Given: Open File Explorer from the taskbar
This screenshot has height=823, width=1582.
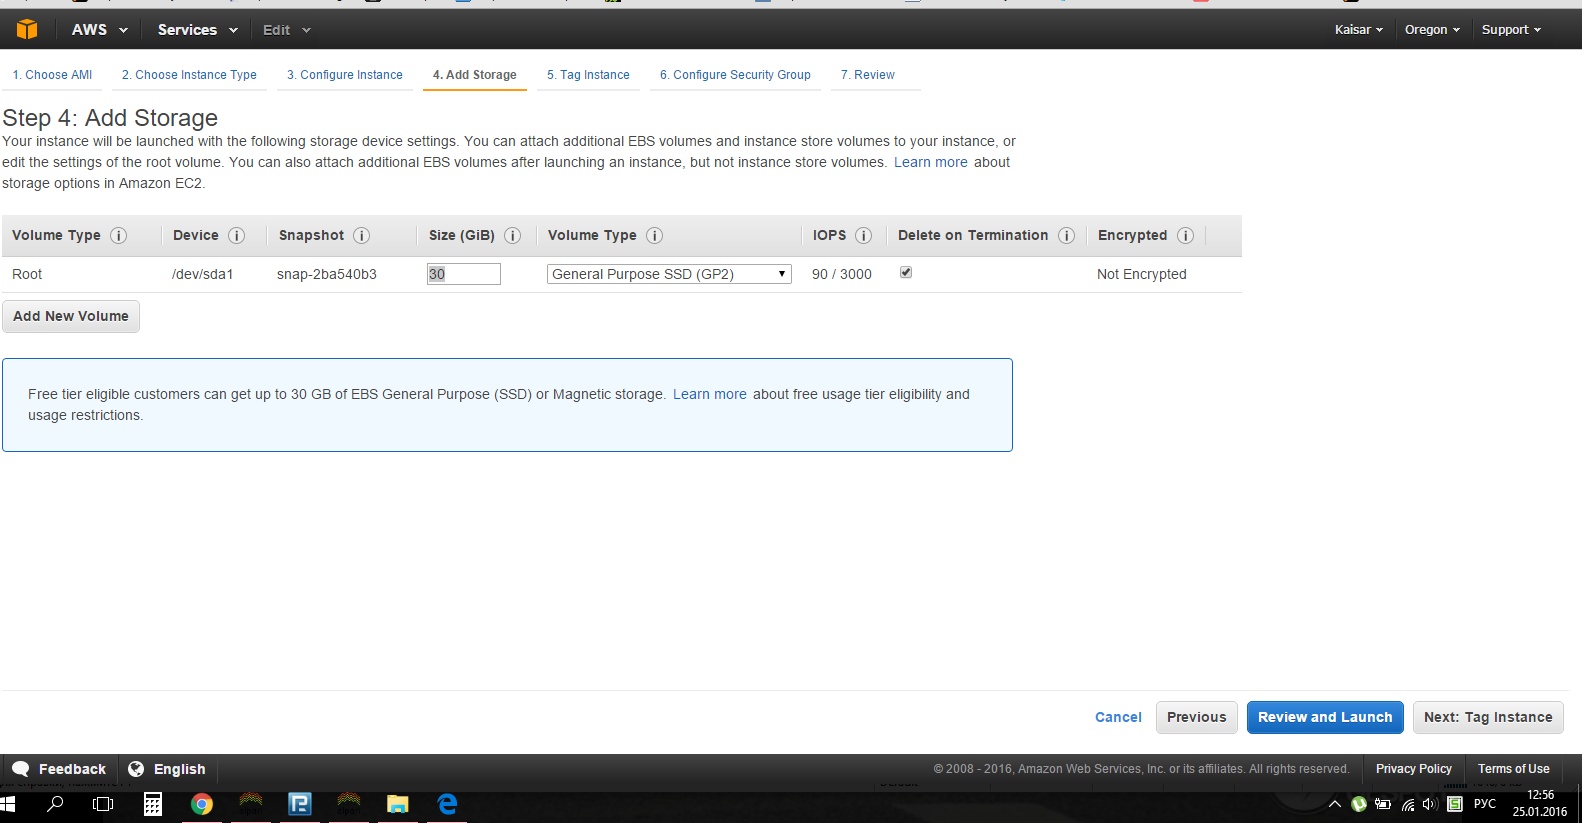Looking at the screenshot, I should [x=398, y=804].
